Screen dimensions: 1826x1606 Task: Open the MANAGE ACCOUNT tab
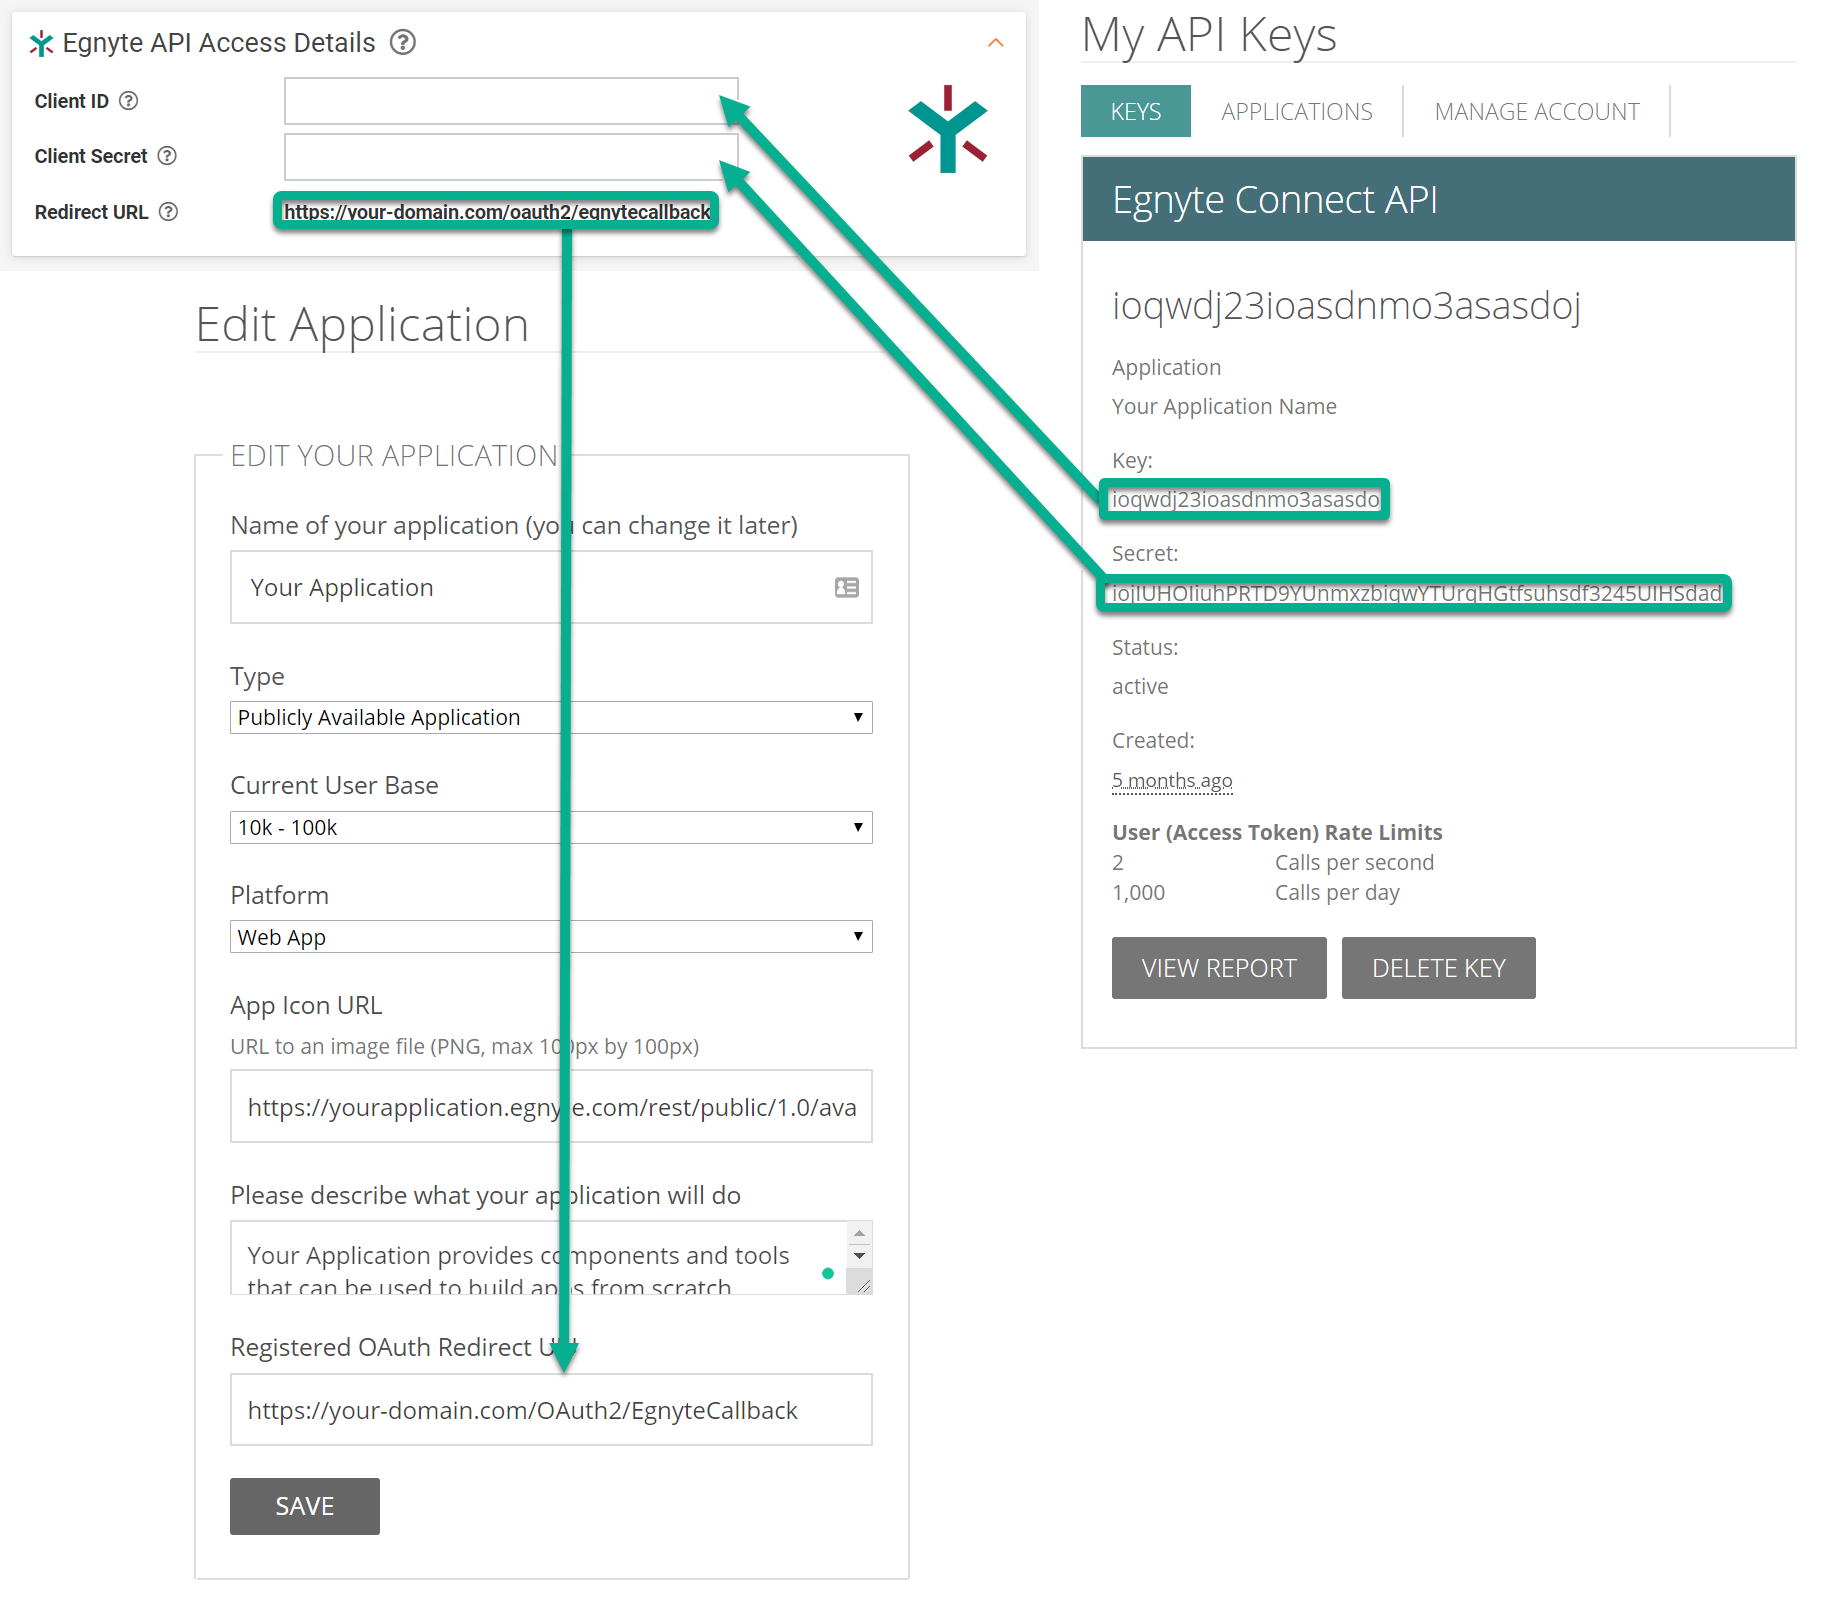1537,111
